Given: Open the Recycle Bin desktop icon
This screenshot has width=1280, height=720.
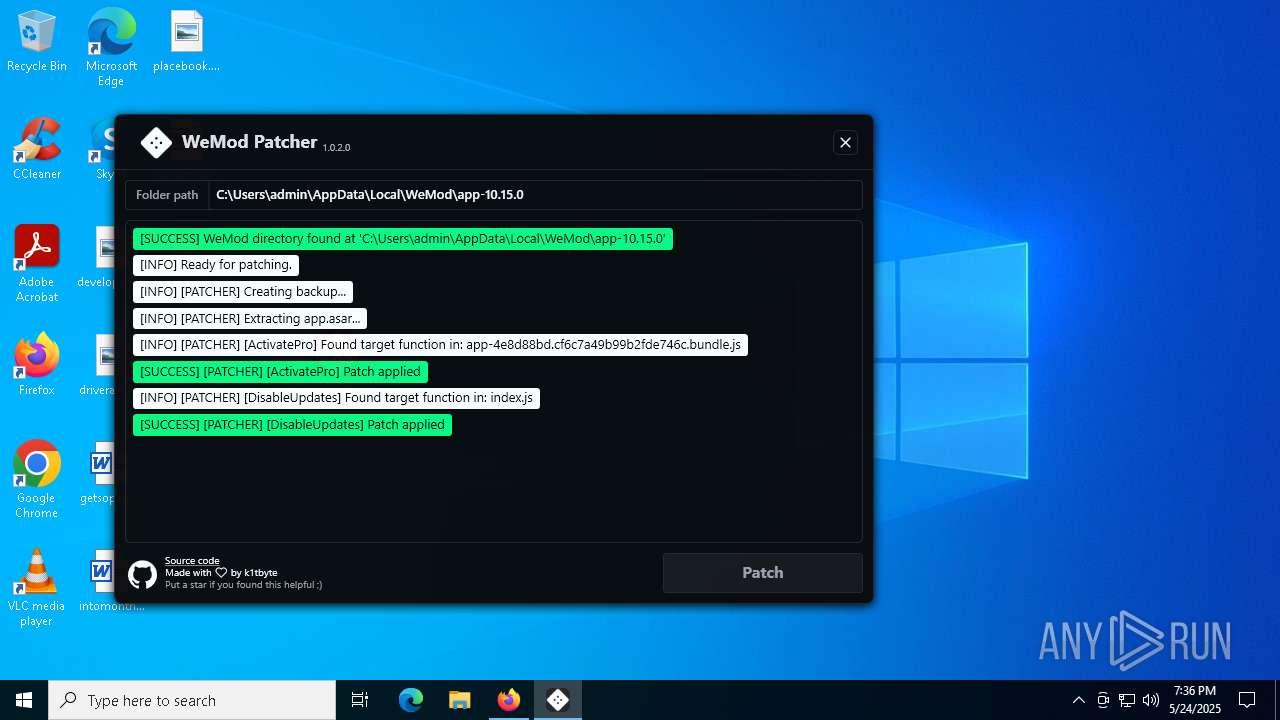Looking at the screenshot, I should [37, 41].
